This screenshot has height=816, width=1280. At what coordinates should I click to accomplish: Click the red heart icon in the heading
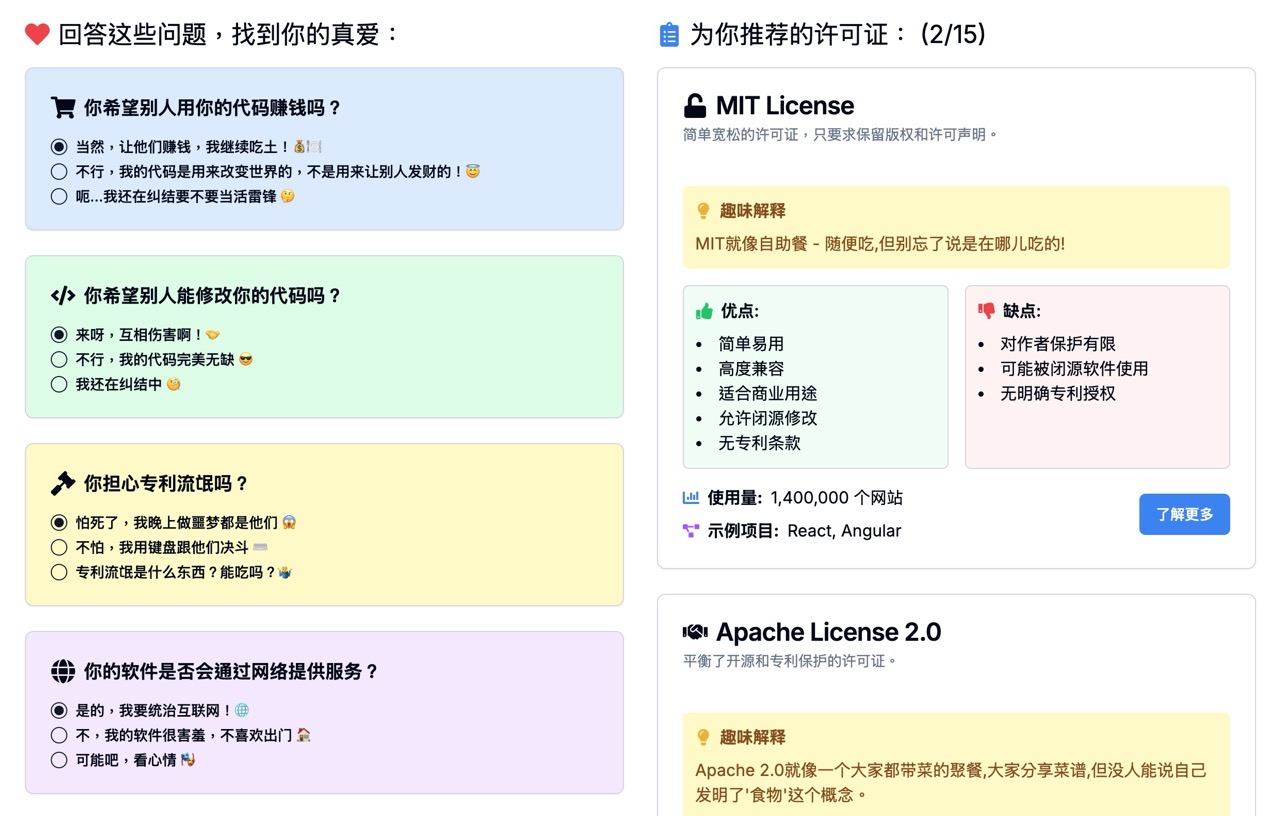click(37, 35)
